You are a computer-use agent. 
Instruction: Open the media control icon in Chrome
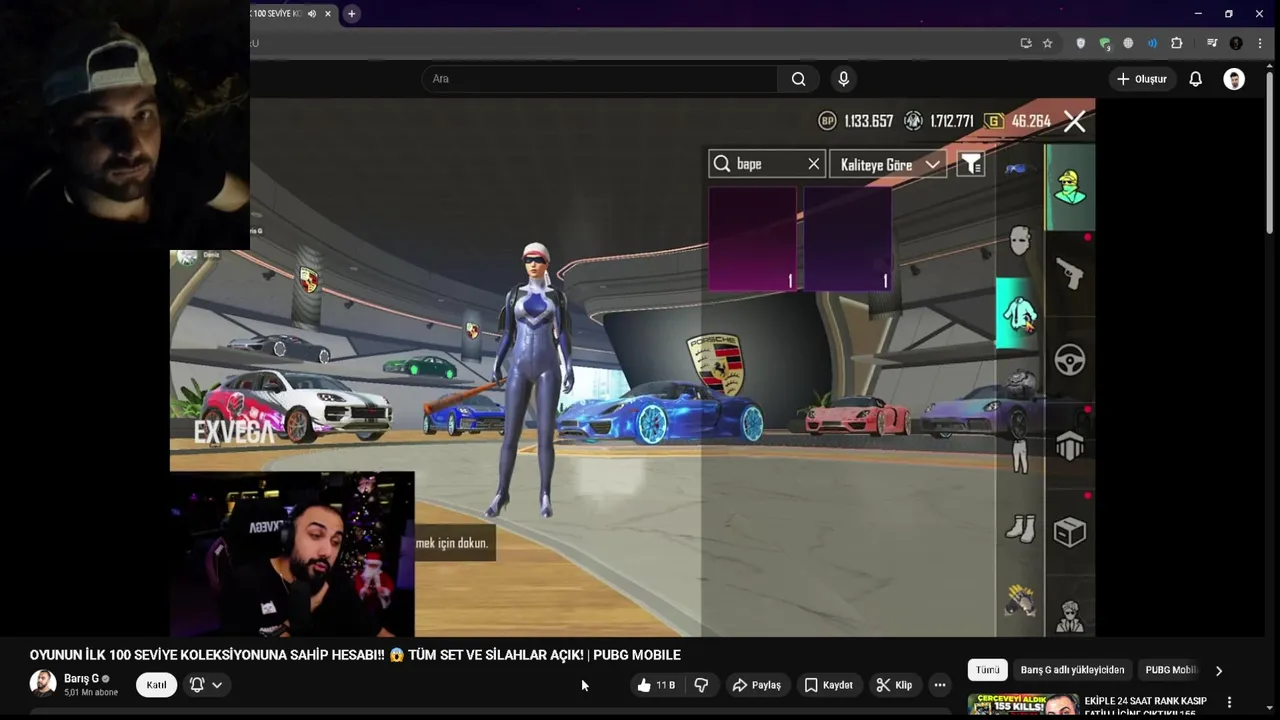pos(1212,43)
